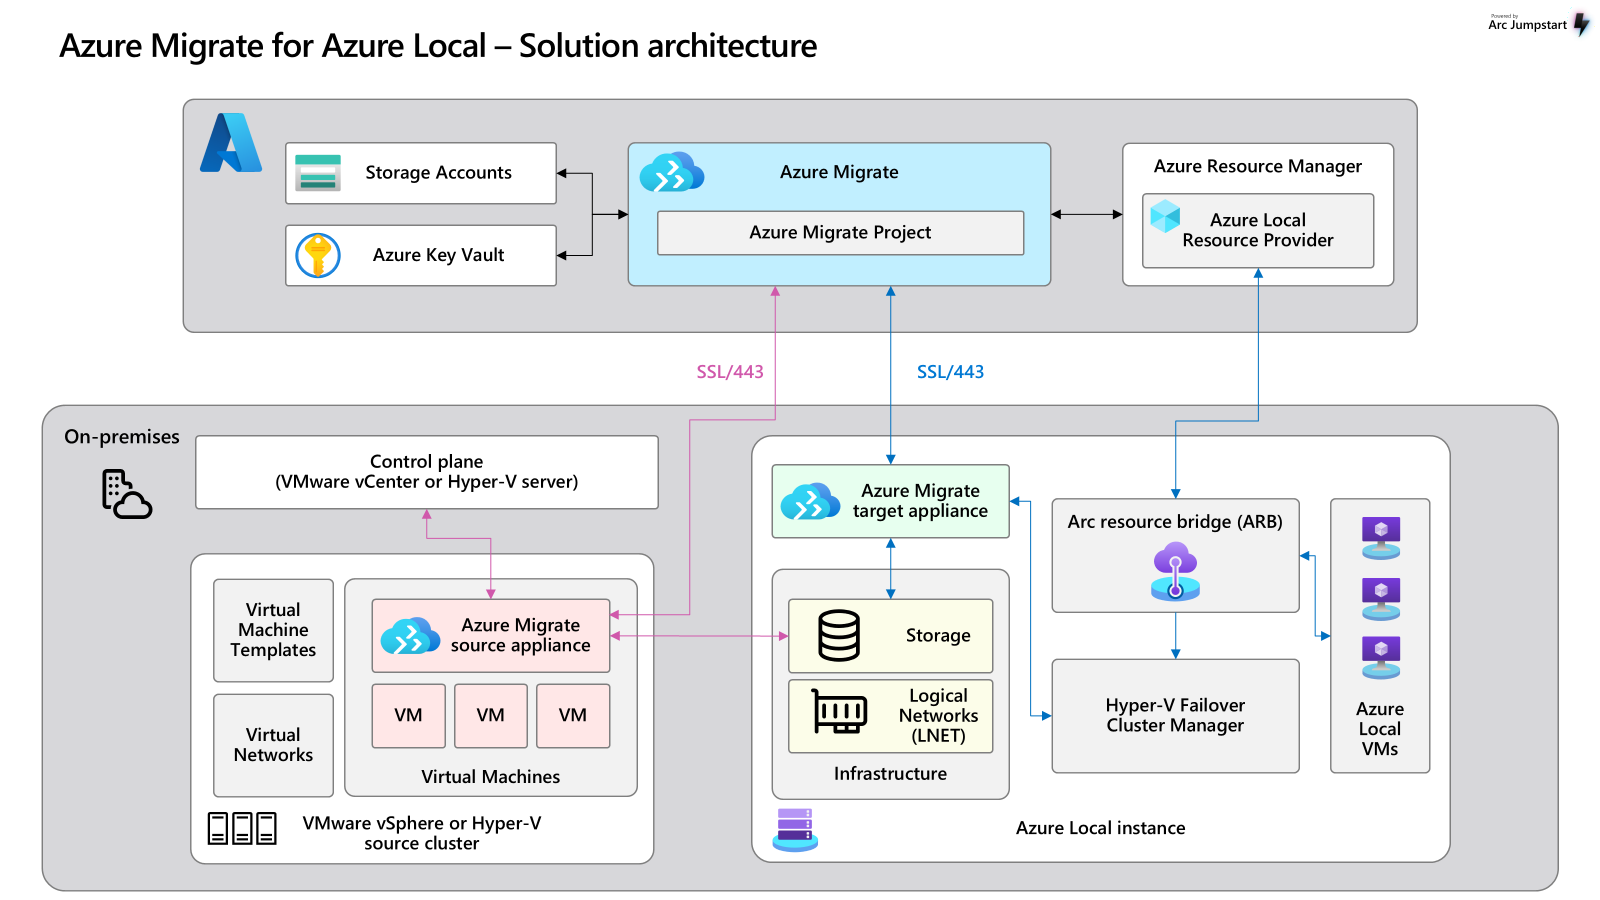Screen dimensions: 1600x900
Task: Click the Logical Networks (LNET) text
Action: click(x=938, y=716)
